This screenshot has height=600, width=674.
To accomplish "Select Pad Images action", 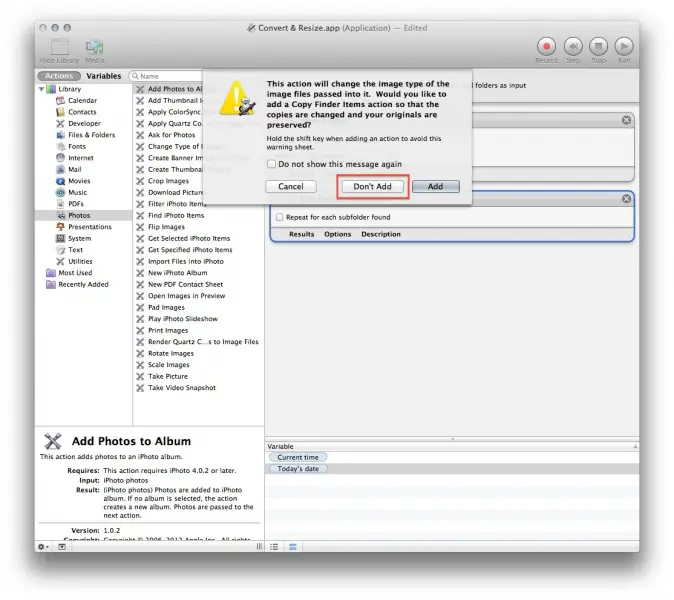I will pos(166,307).
